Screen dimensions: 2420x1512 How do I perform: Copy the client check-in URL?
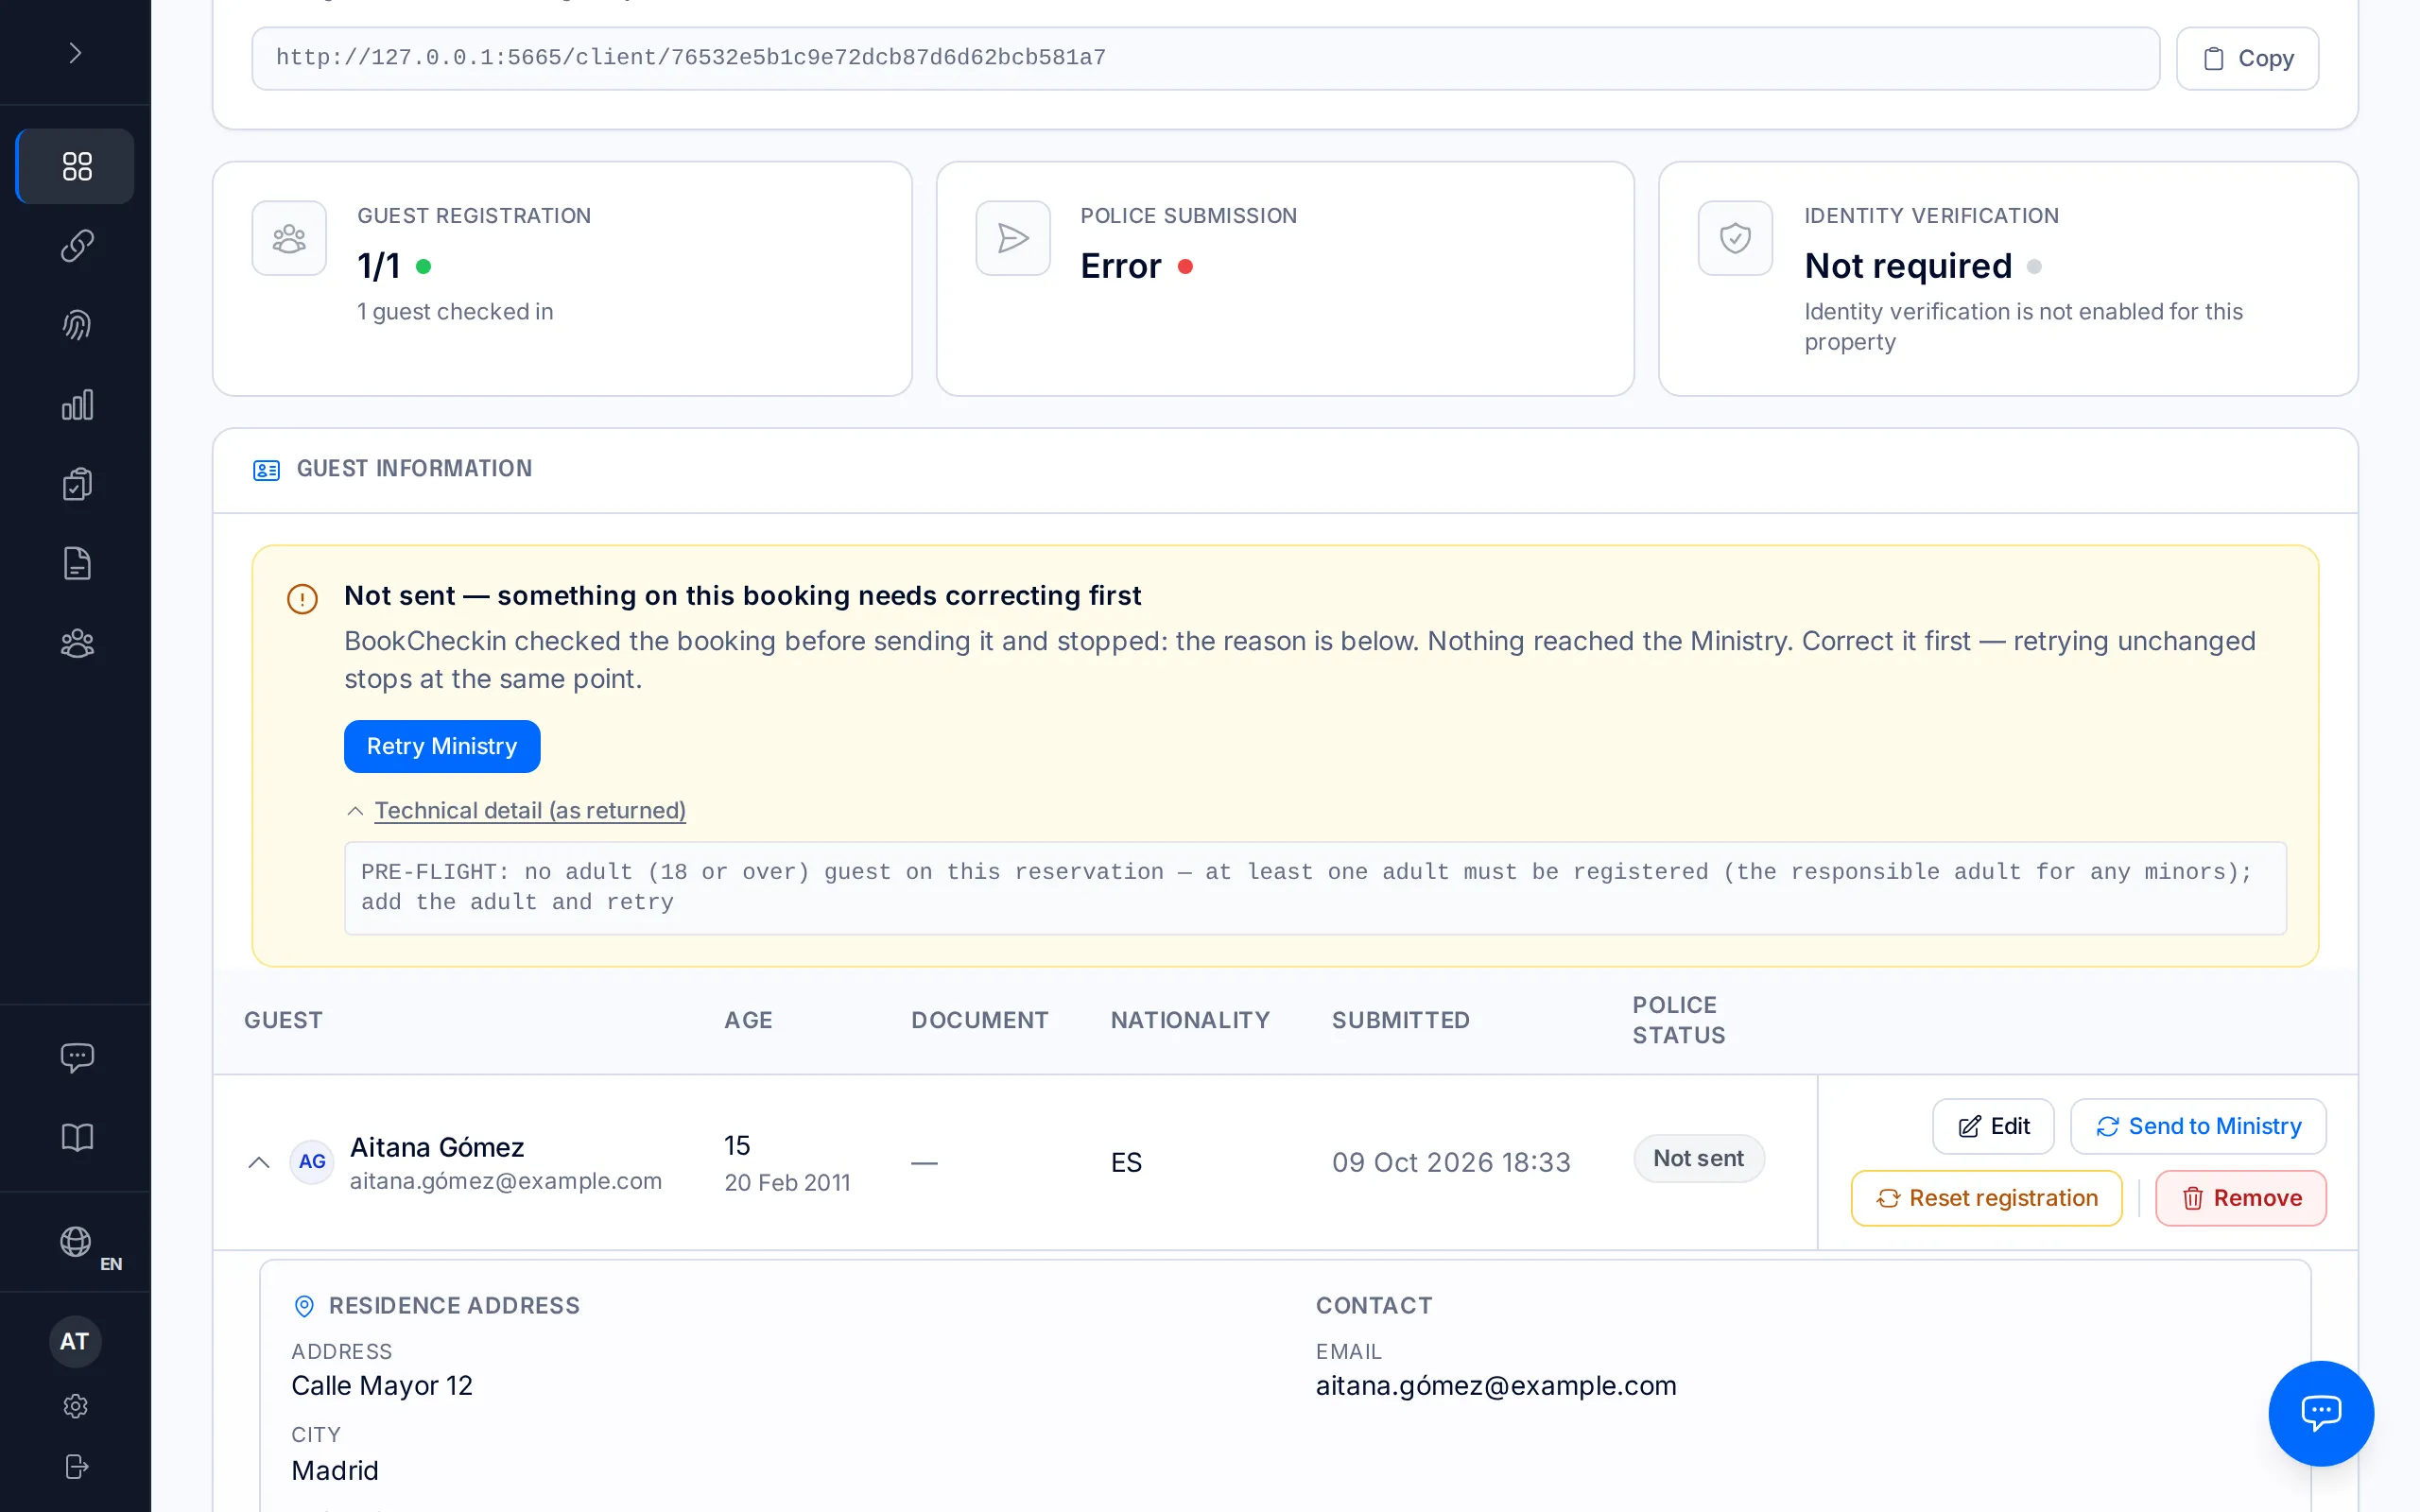pyautogui.click(x=2247, y=58)
